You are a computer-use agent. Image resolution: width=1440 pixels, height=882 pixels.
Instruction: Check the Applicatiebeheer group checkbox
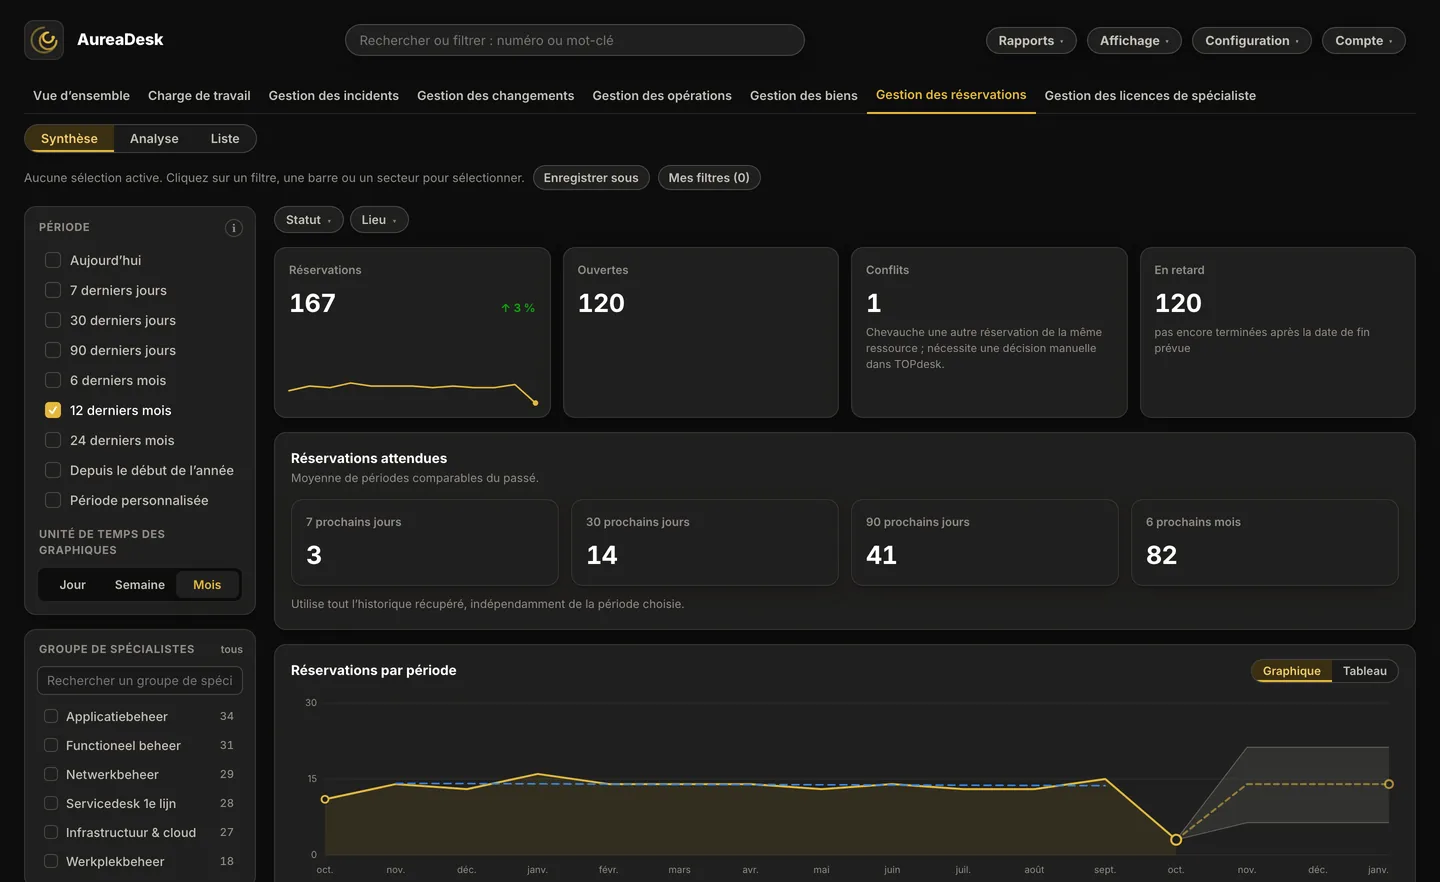[x=51, y=716]
